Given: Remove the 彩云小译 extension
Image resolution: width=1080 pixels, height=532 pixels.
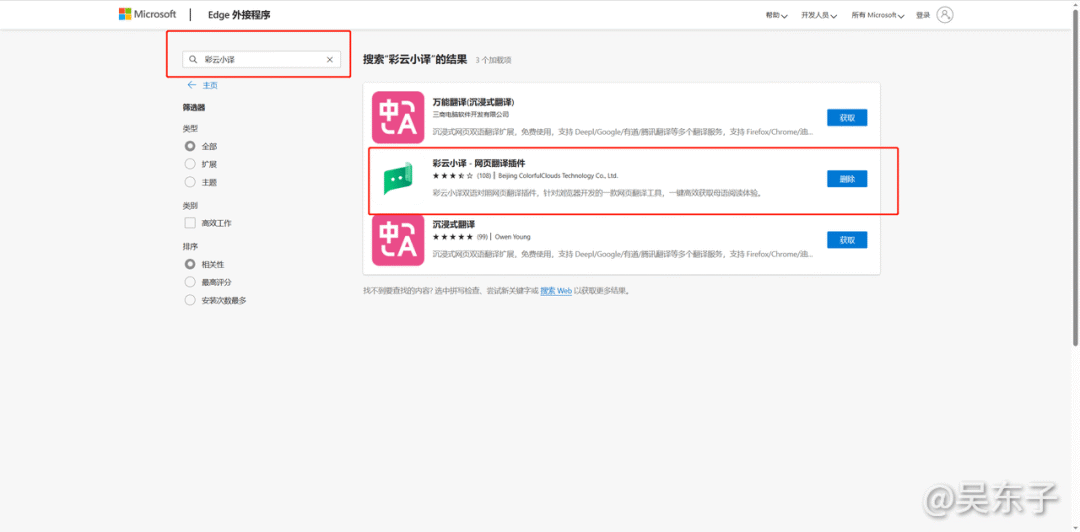Looking at the screenshot, I should click(x=847, y=178).
